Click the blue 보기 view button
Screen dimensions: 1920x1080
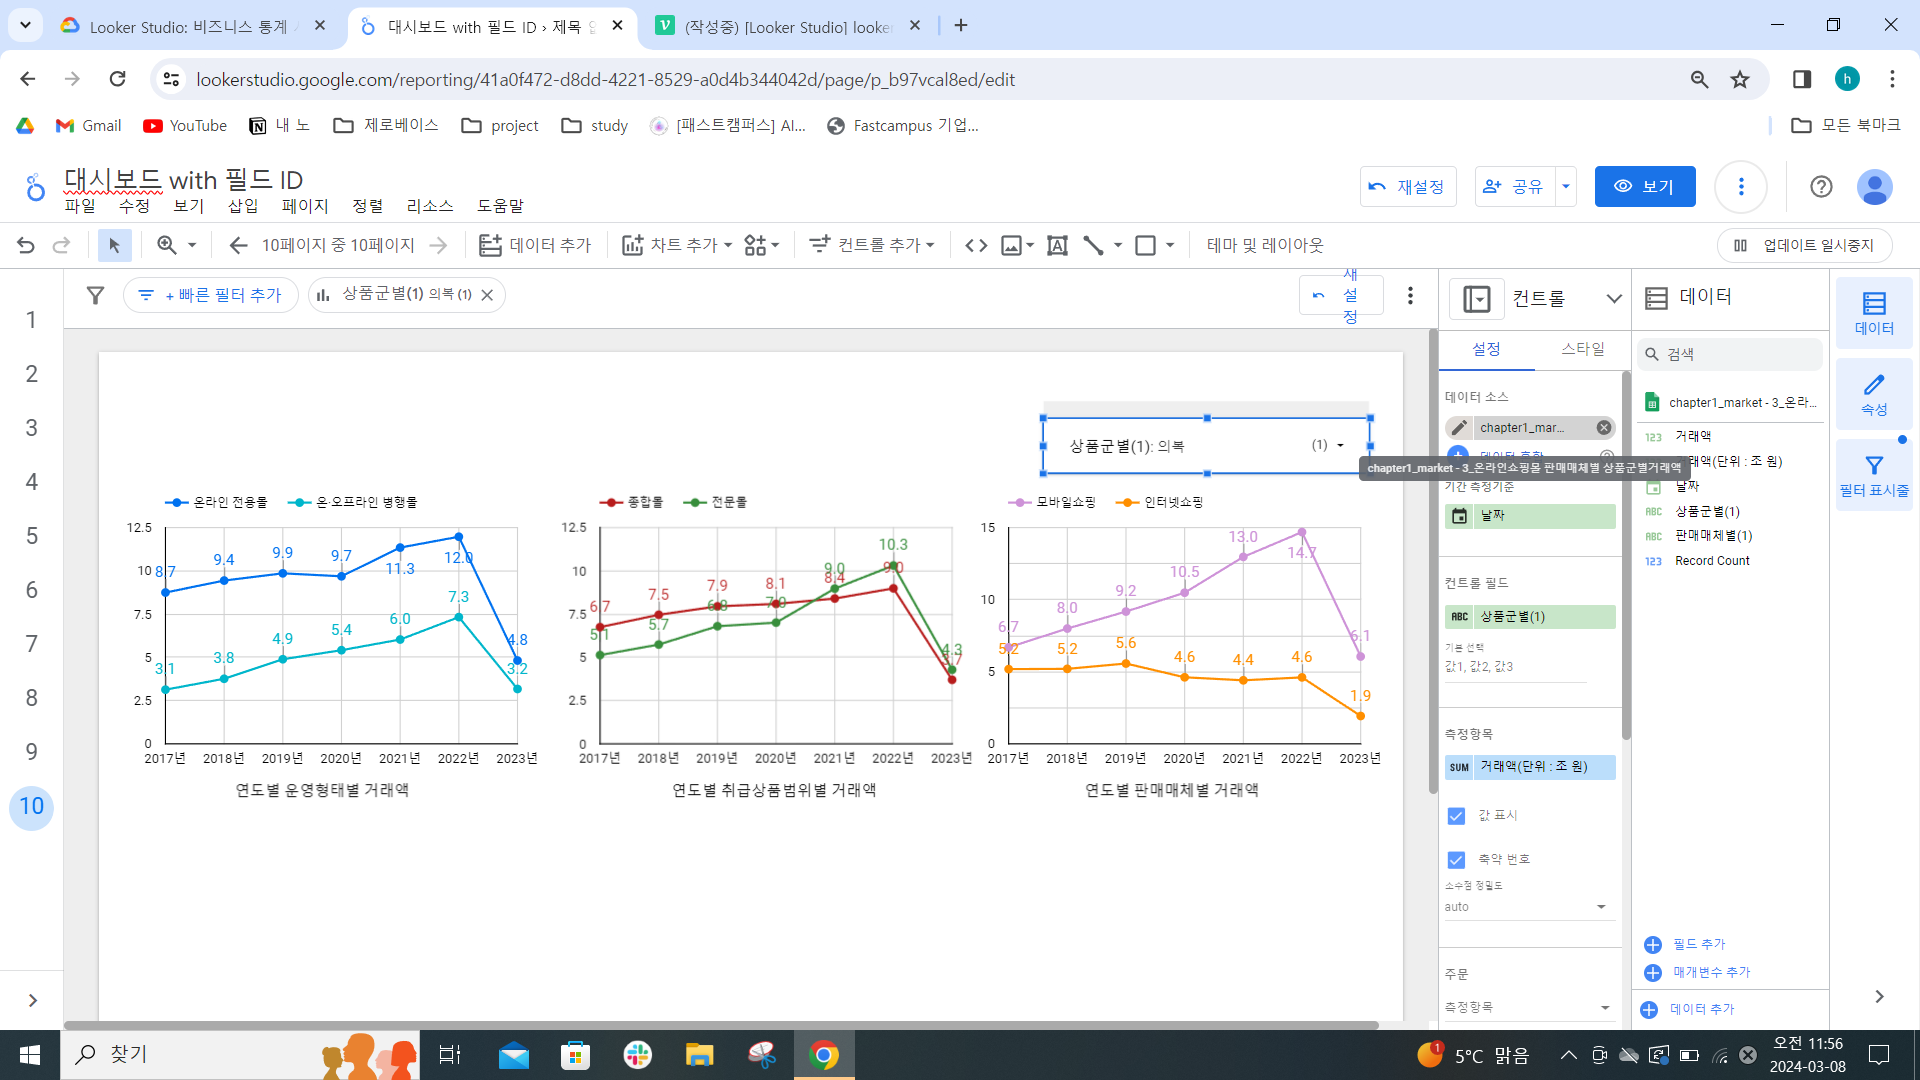point(1644,186)
